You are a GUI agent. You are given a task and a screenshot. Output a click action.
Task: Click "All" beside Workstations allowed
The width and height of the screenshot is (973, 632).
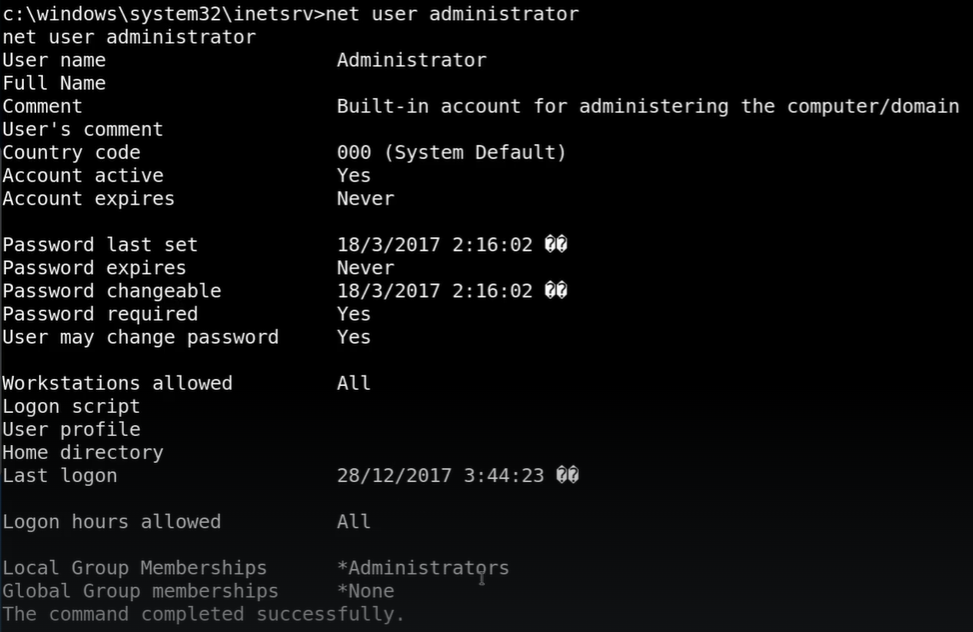tap(353, 383)
